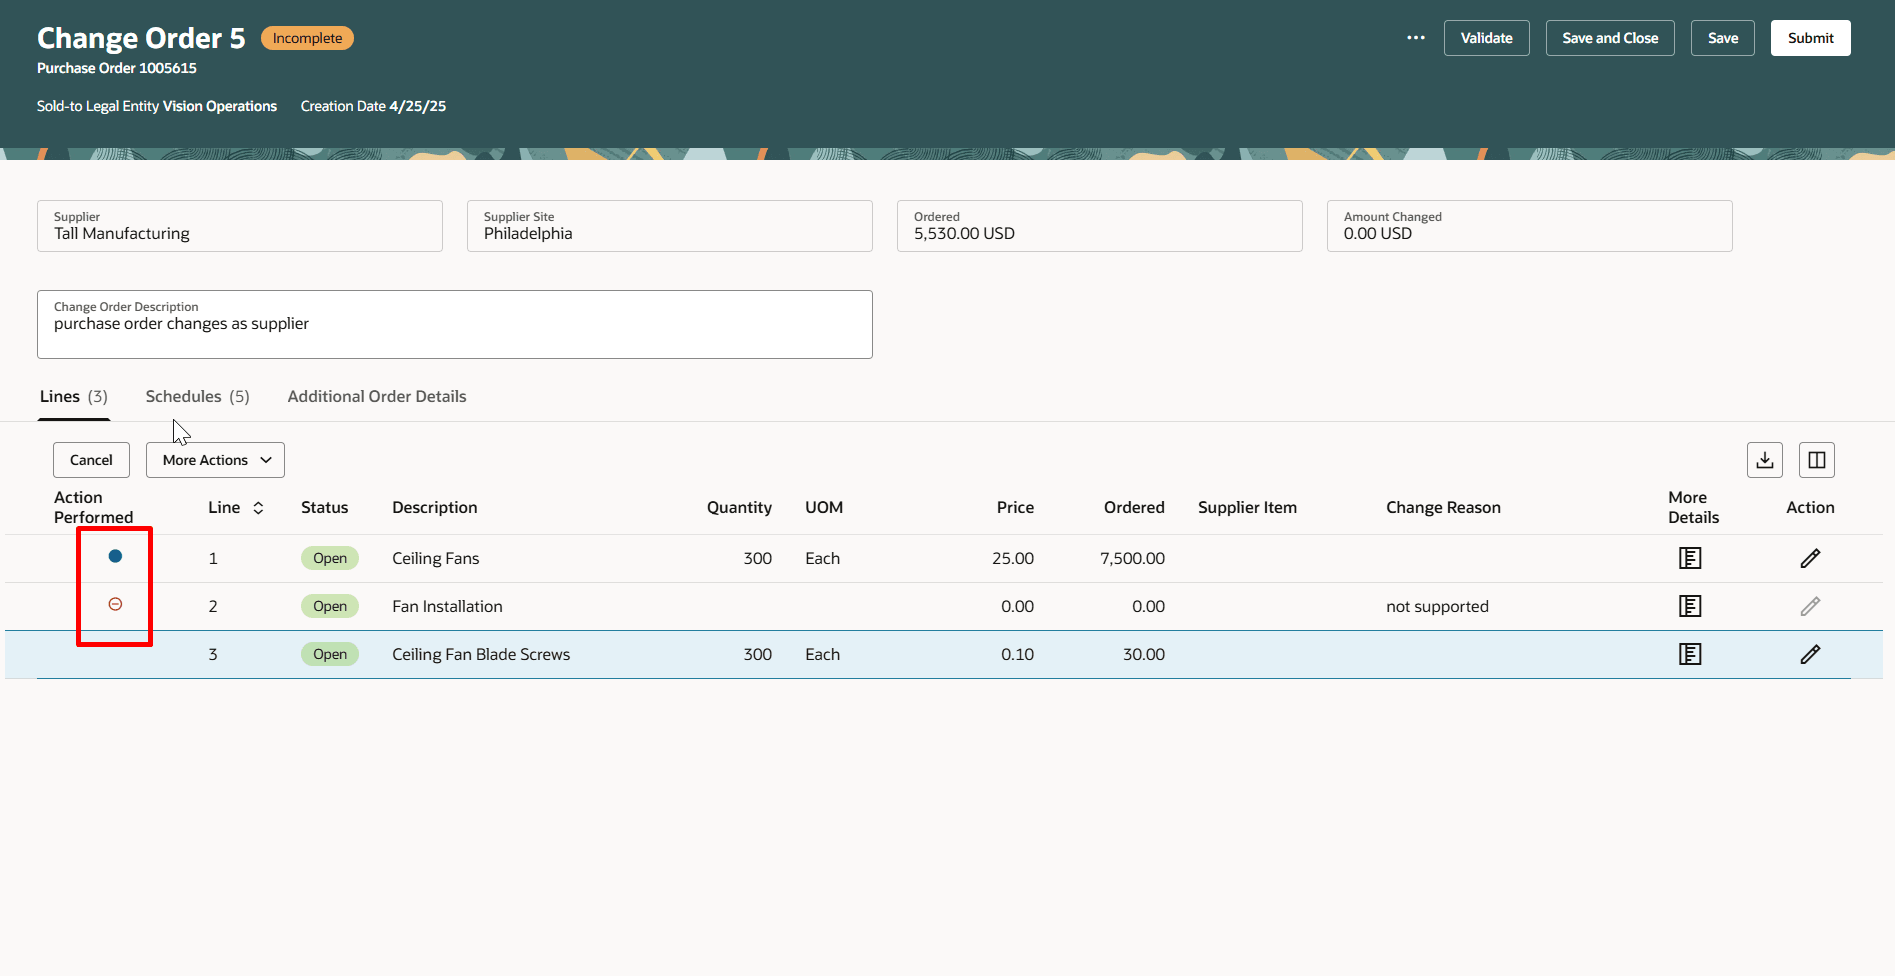This screenshot has height=976, width=1895.
Task: Select the Lines tab
Action: coord(59,396)
